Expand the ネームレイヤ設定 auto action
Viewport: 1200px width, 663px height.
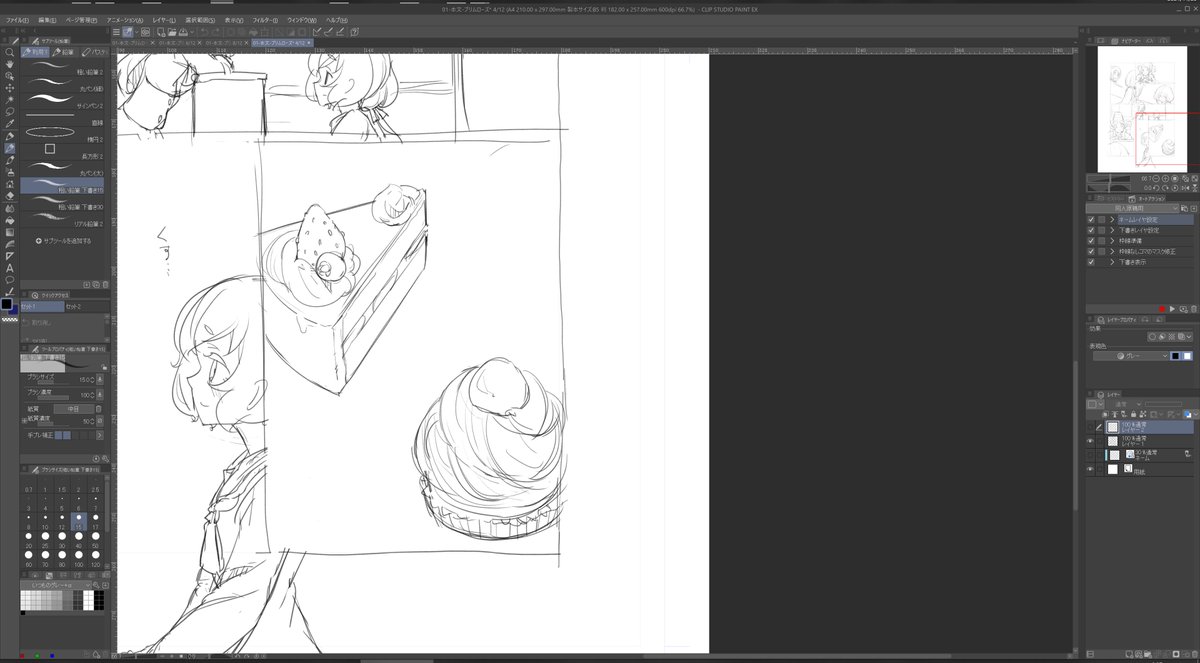(1112, 219)
